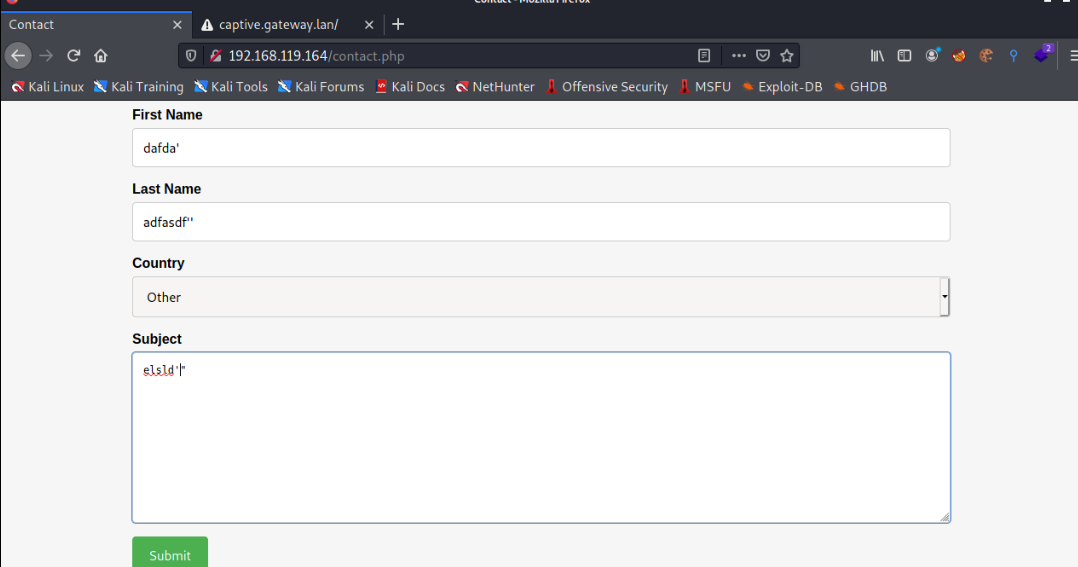Reload the current page
The image size is (1078, 567).
pos(74,56)
